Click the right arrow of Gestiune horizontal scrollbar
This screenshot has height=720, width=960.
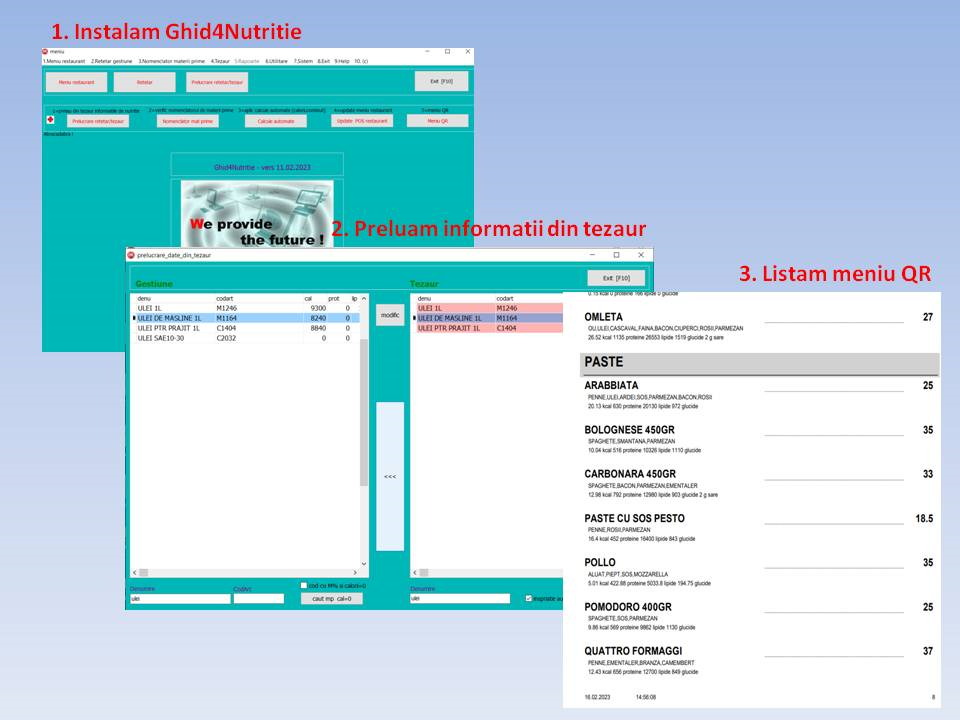(x=356, y=572)
